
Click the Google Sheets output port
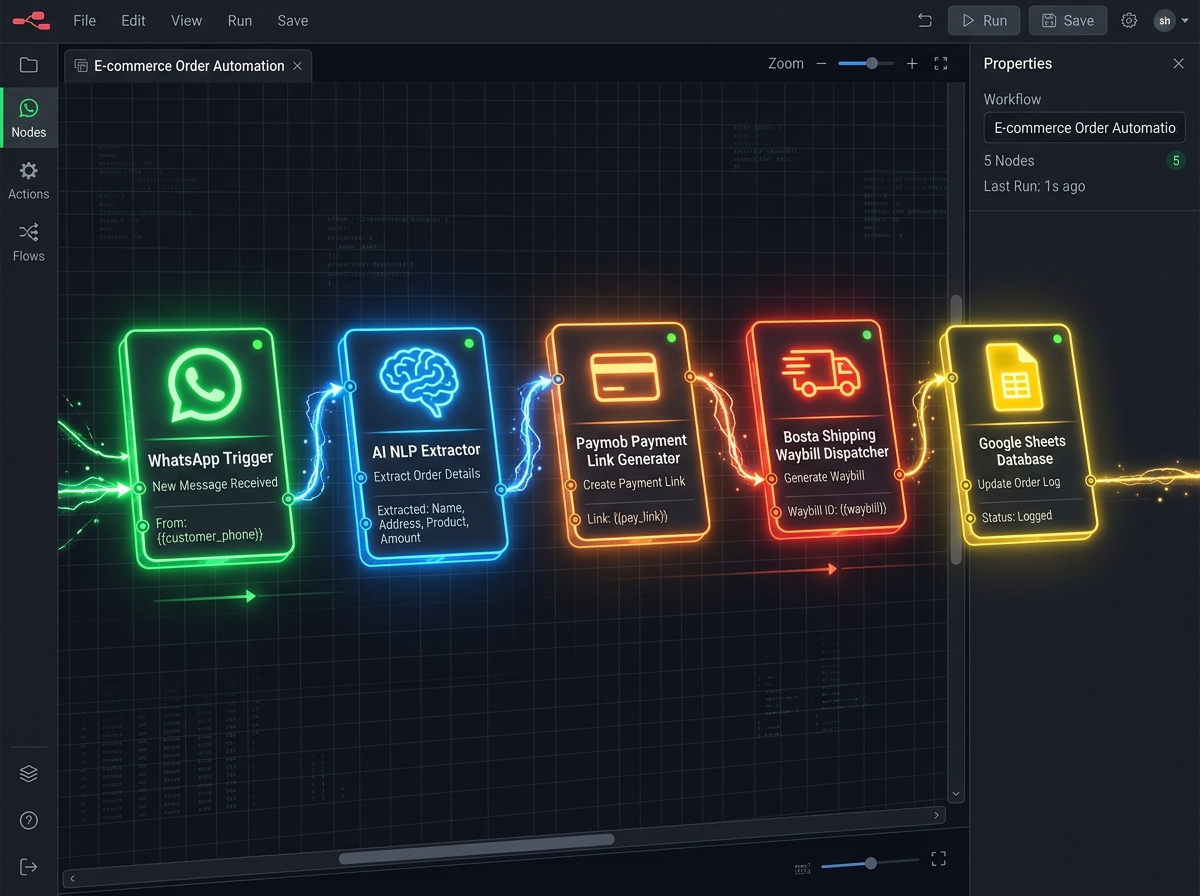[x=1090, y=482]
